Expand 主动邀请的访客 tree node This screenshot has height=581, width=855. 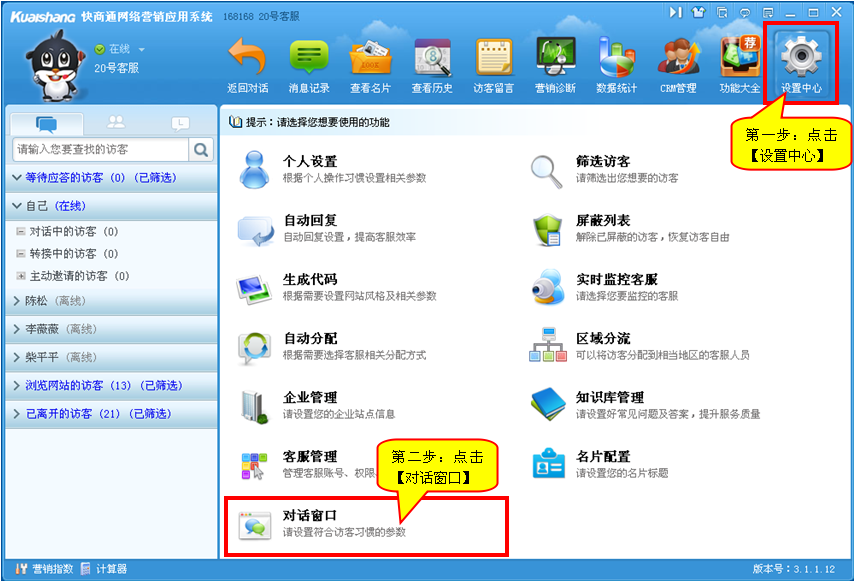[21, 276]
